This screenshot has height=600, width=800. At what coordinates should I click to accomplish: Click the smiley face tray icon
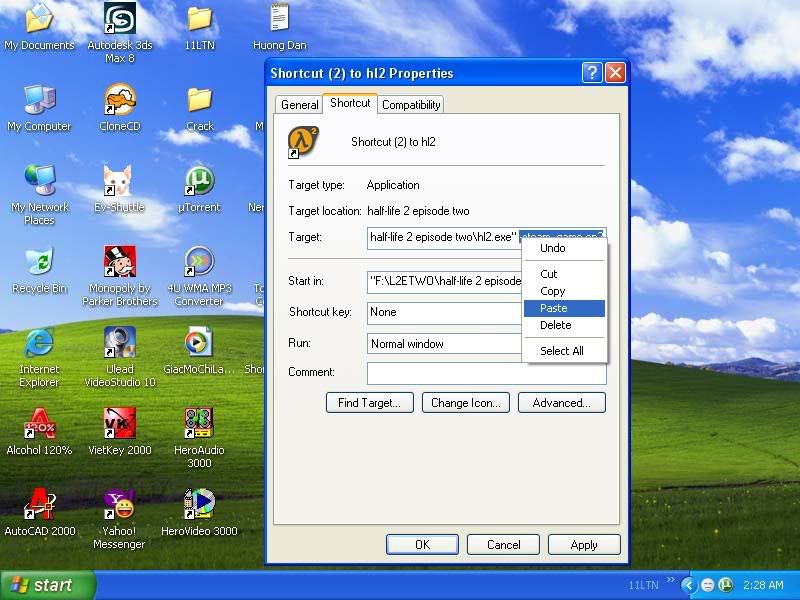[708, 585]
